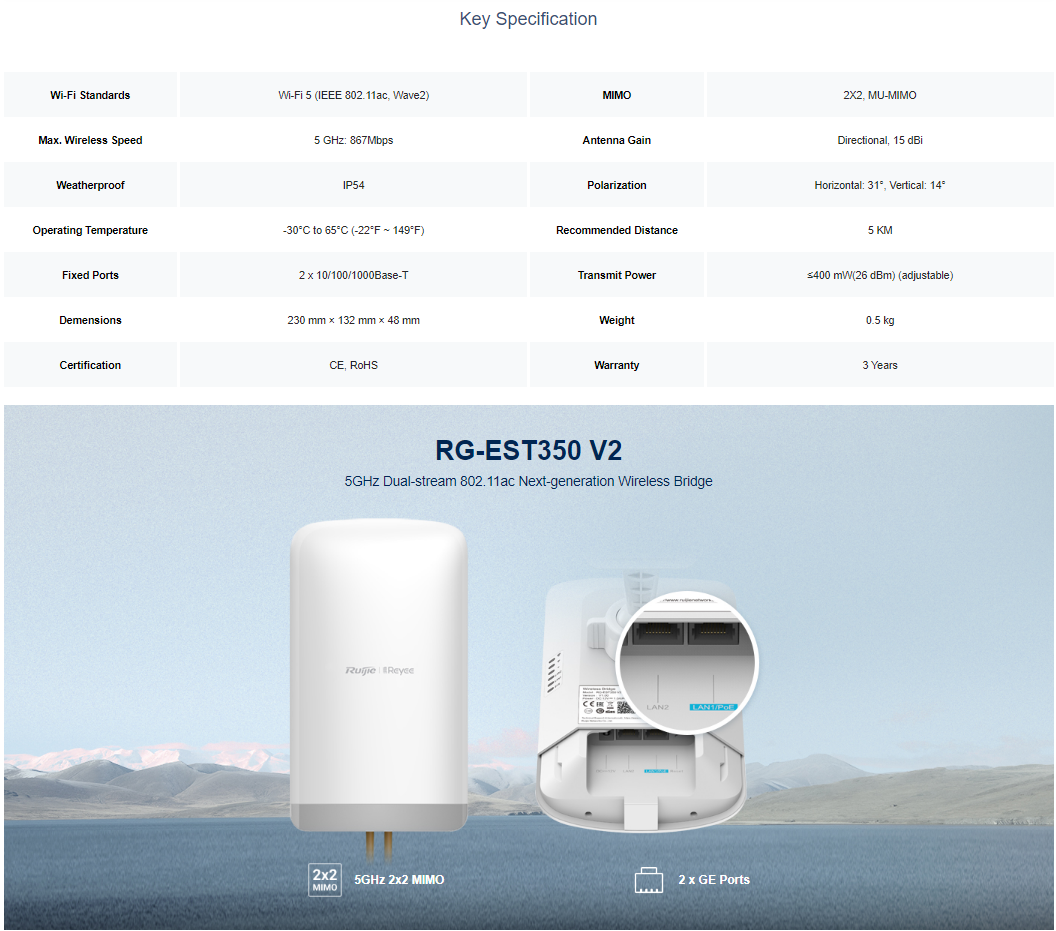
Task: Click the 'Weatherproof' label
Action: (x=90, y=185)
